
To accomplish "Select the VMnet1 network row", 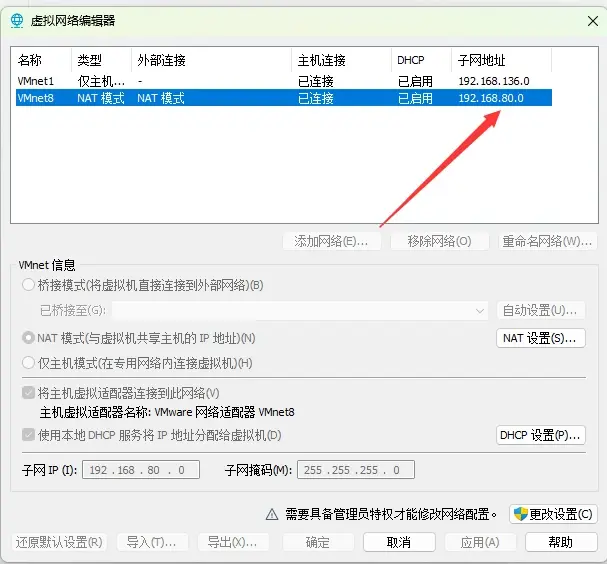I will point(284,81).
